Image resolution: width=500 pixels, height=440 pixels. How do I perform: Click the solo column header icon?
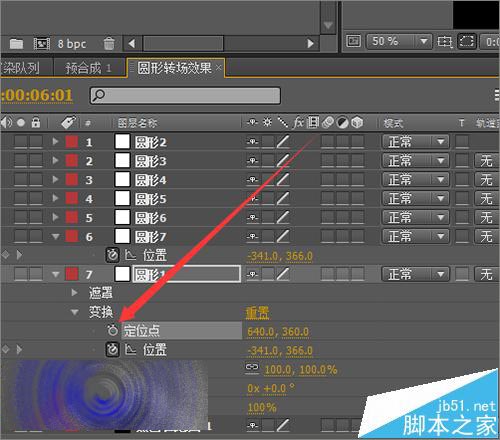pyautogui.click(x=21, y=123)
